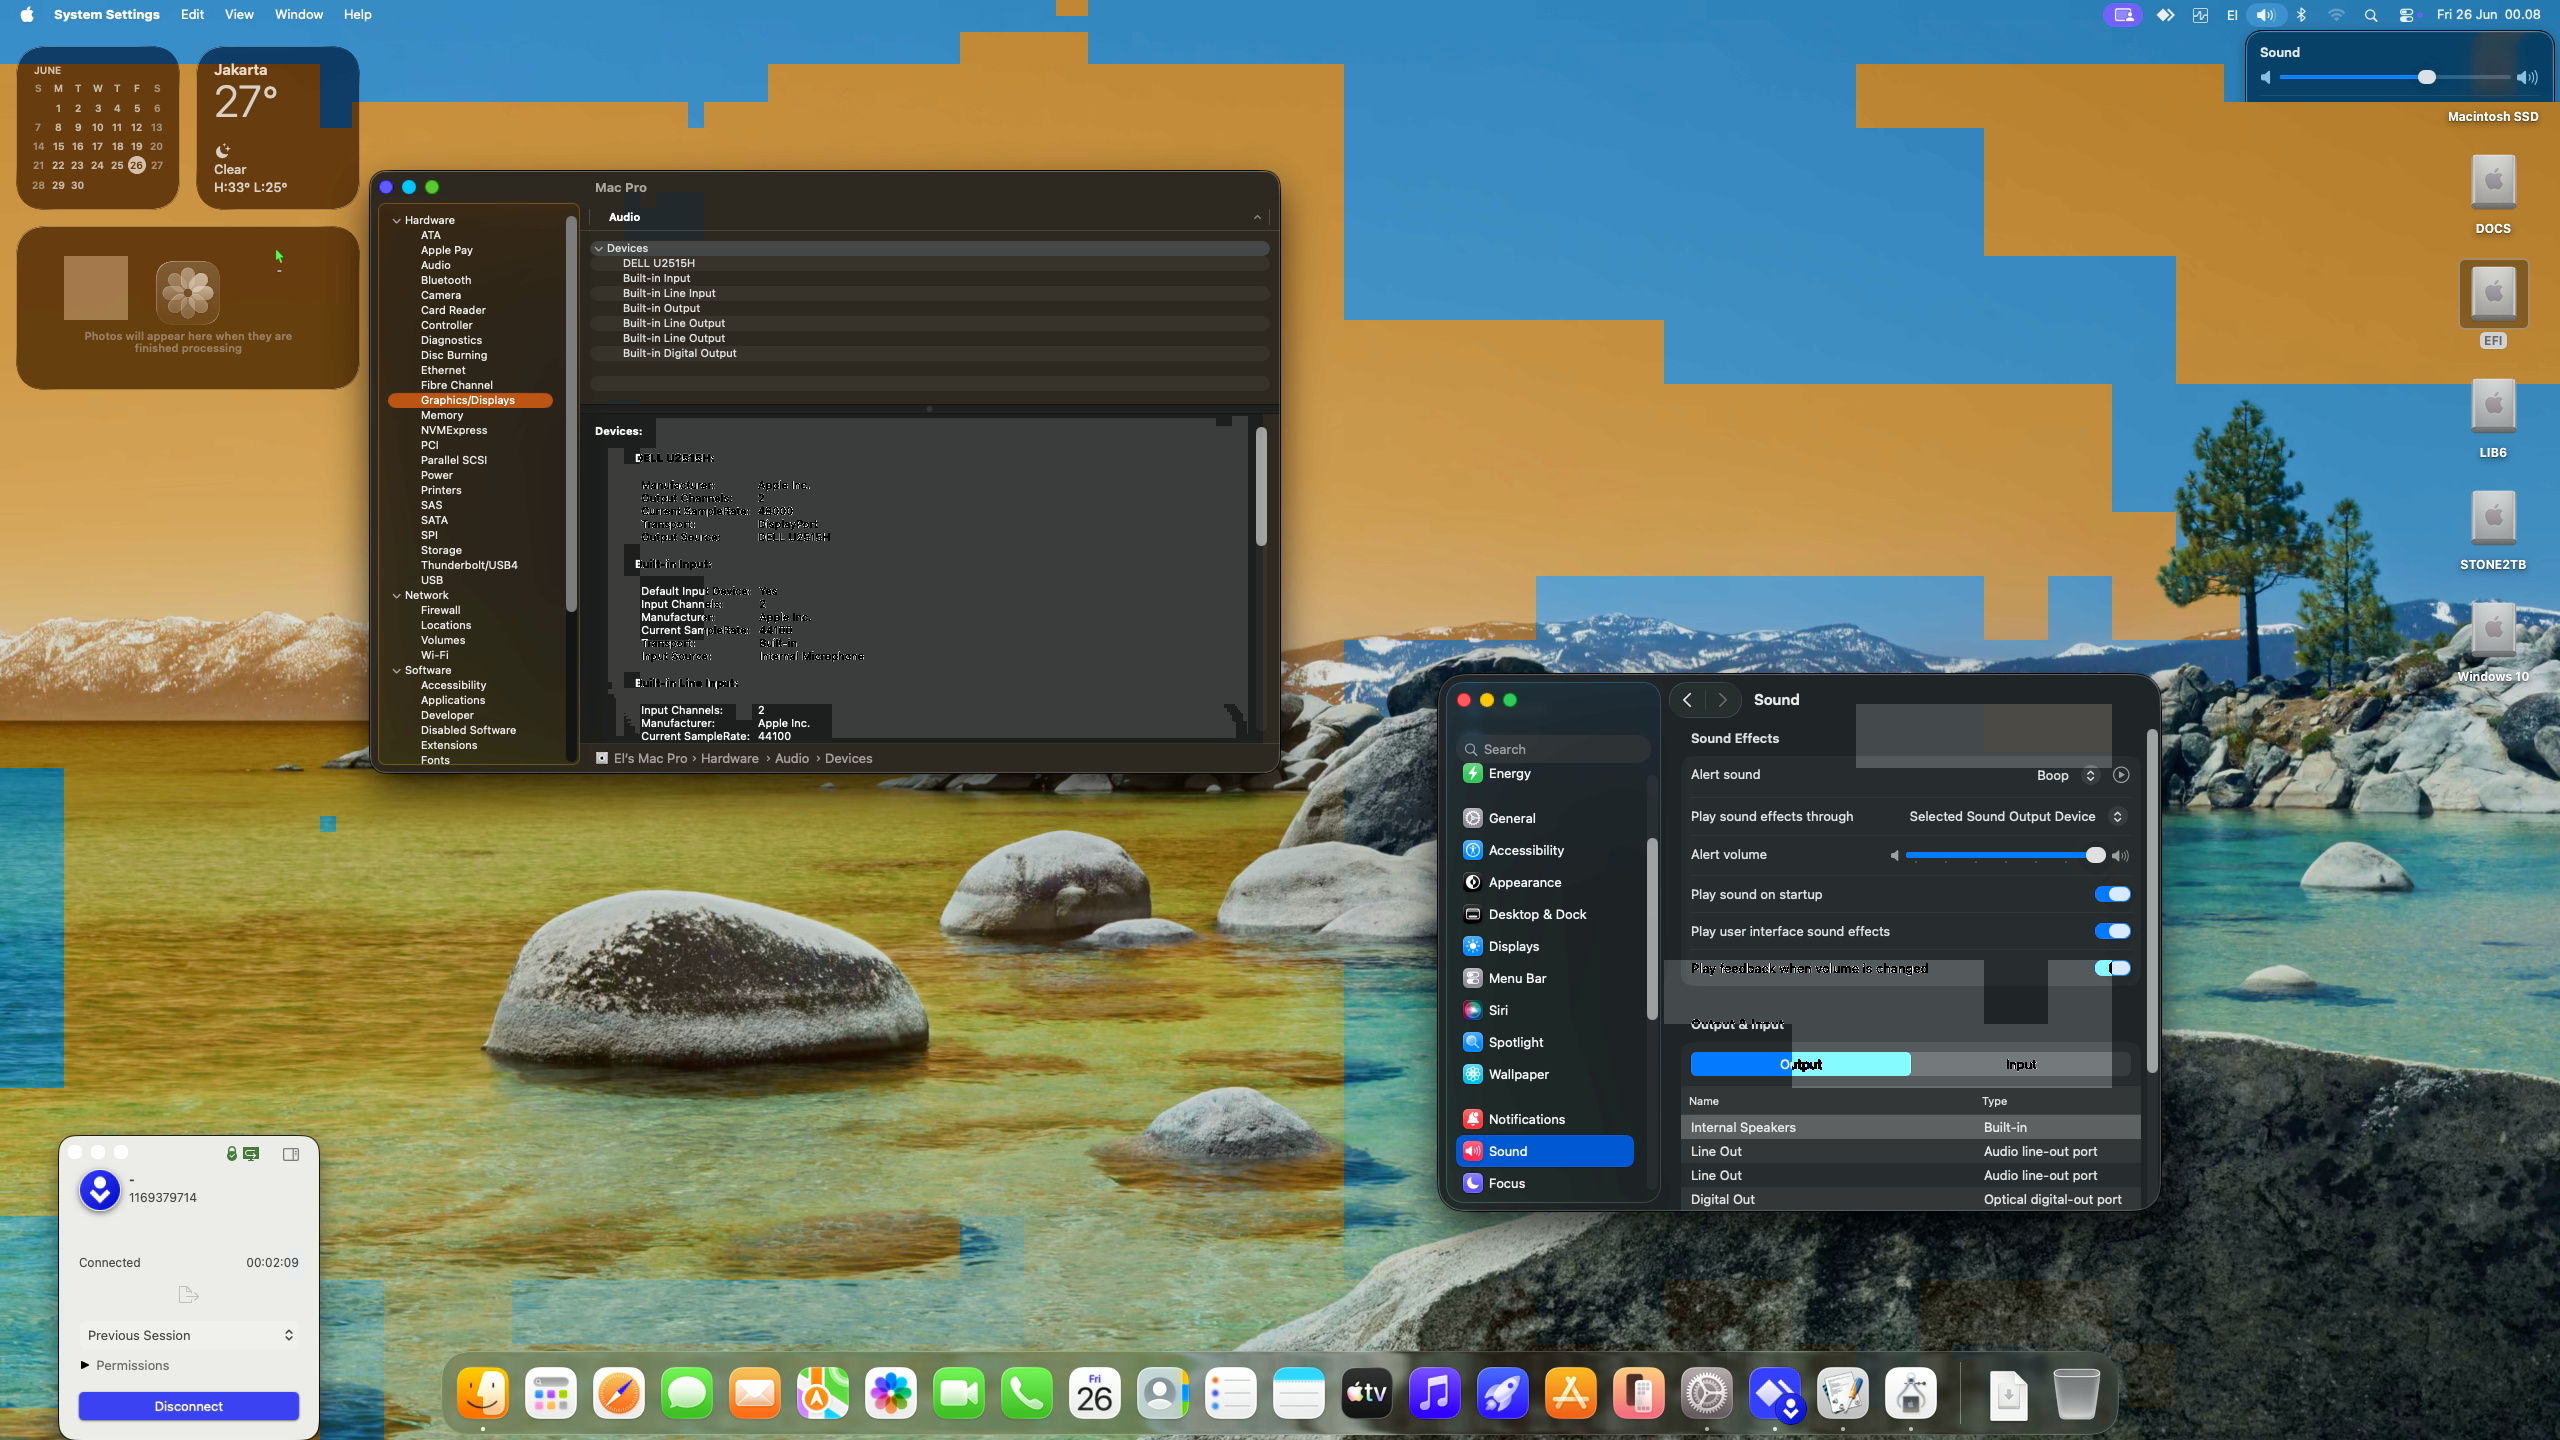
Task: Launch Music app from the Dock
Action: pyautogui.click(x=1435, y=1393)
